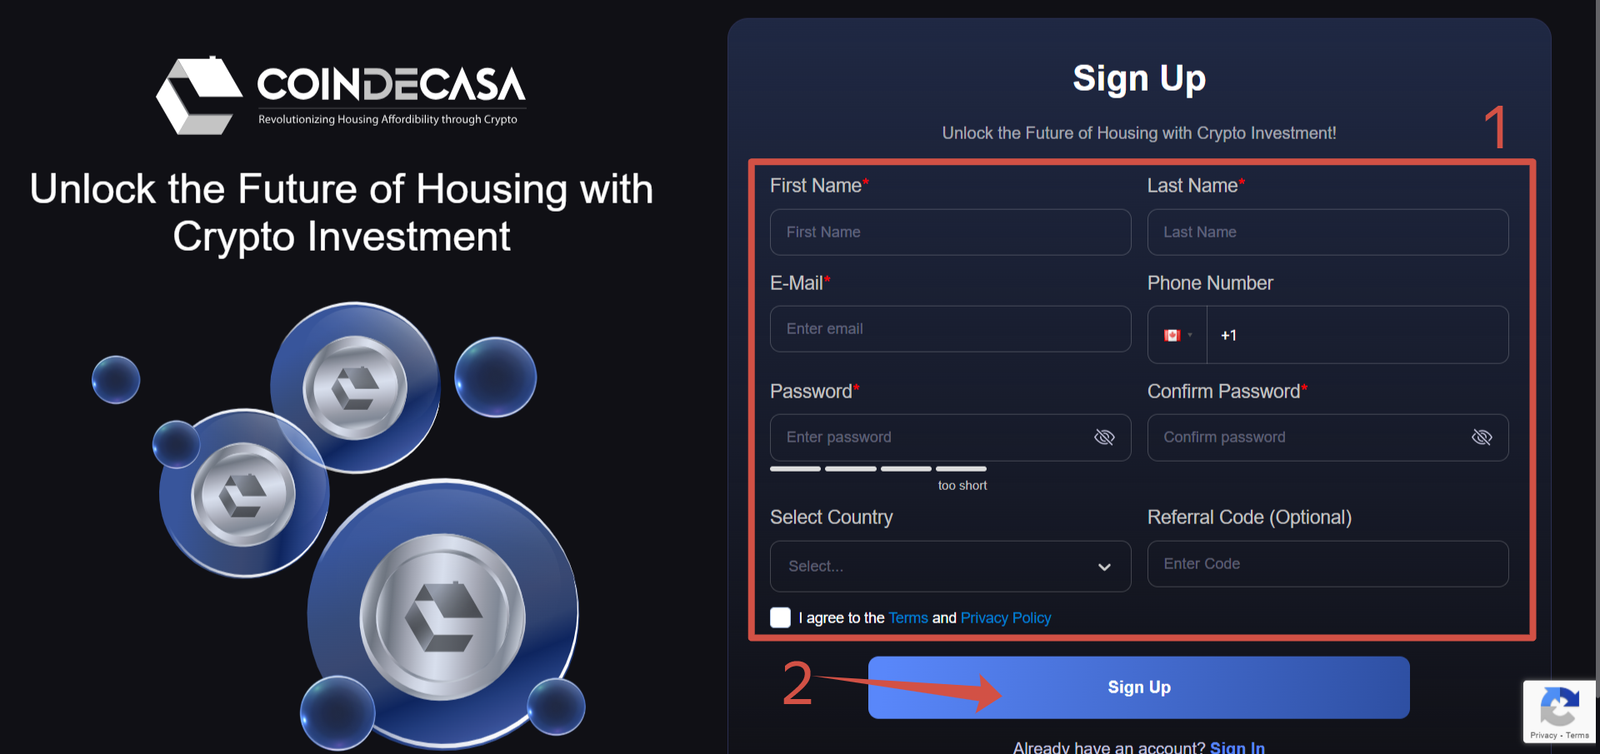Viewport: 1600px width, 754px height.
Task: Click the CoinDeCasa logo icon
Action: click(199, 95)
